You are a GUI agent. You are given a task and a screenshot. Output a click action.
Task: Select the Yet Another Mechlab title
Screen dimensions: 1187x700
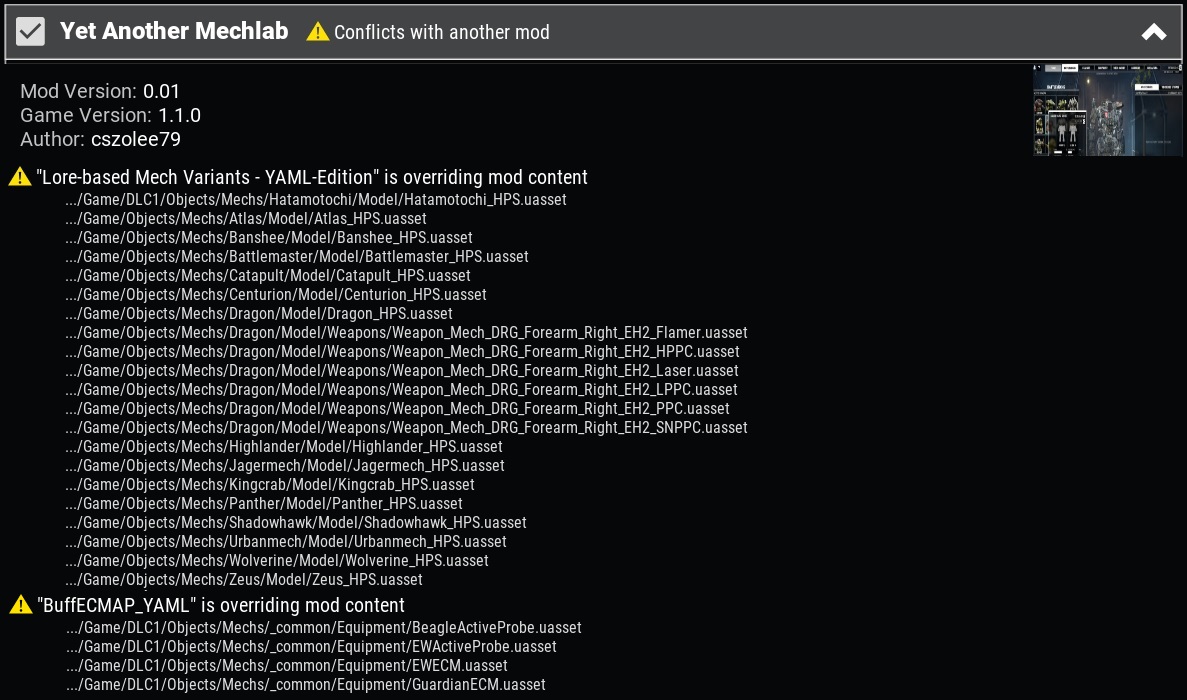point(174,31)
